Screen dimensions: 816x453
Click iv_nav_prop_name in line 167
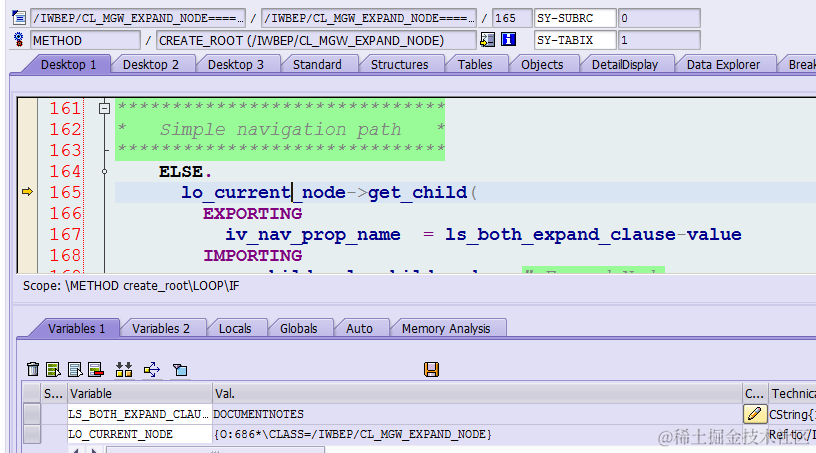pos(313,235)
